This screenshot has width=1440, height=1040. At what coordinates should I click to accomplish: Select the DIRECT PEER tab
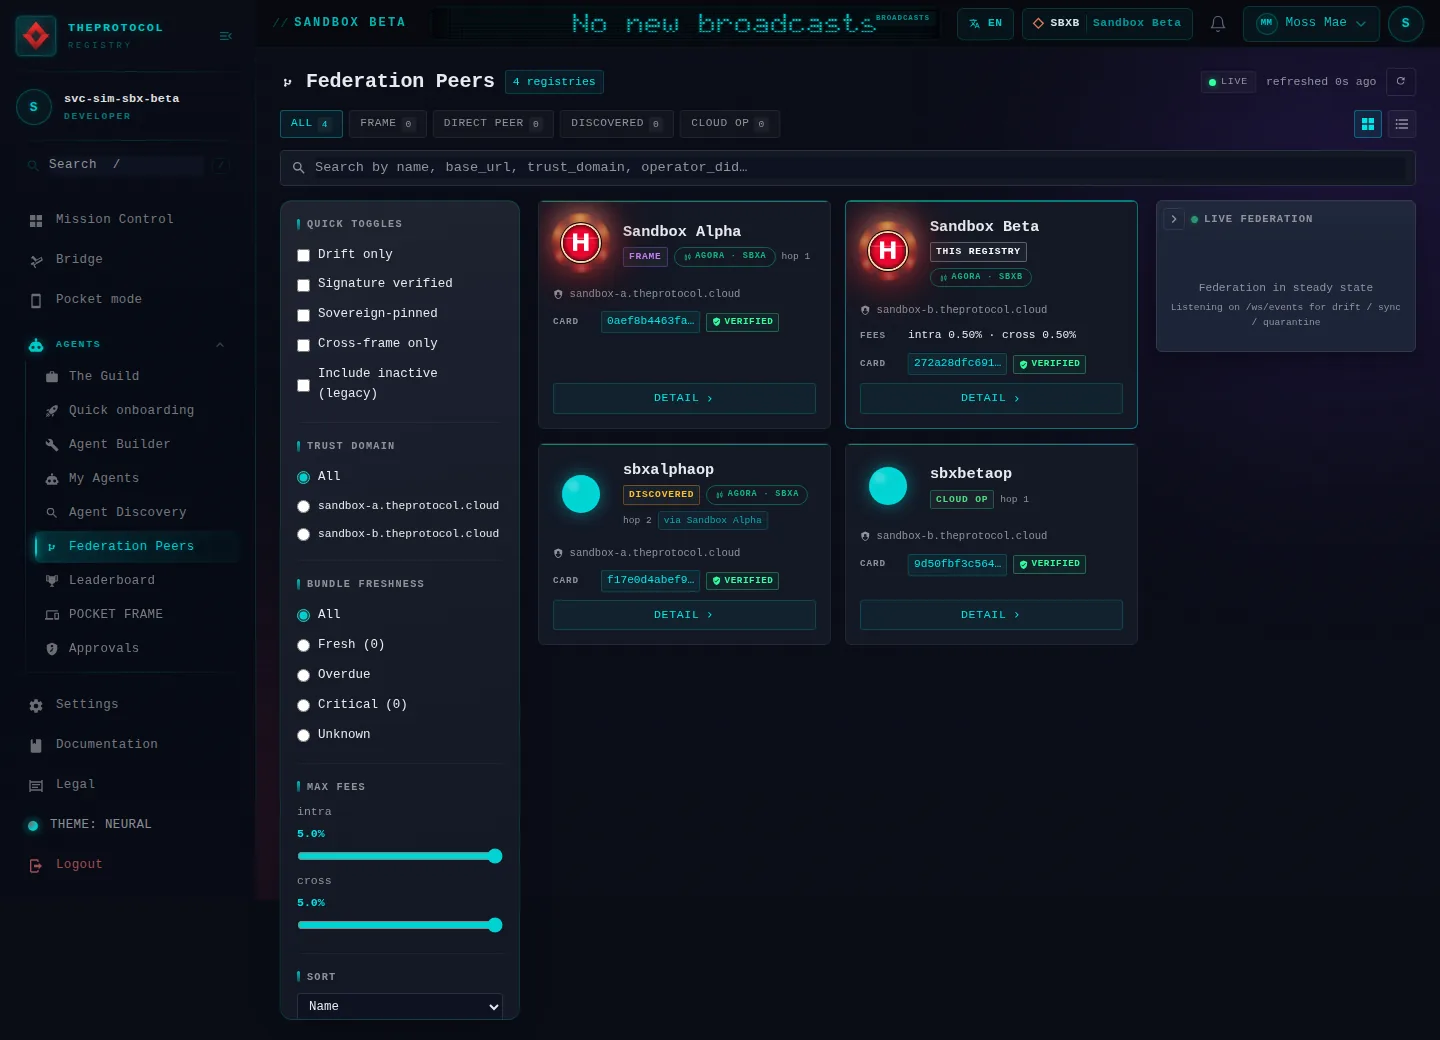click(493, 123)
